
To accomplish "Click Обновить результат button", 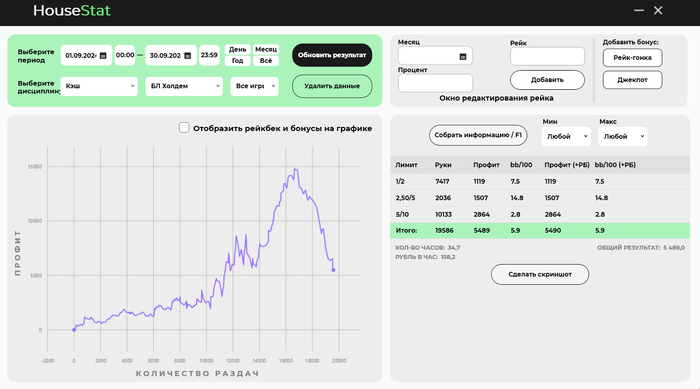I will 332,55.
